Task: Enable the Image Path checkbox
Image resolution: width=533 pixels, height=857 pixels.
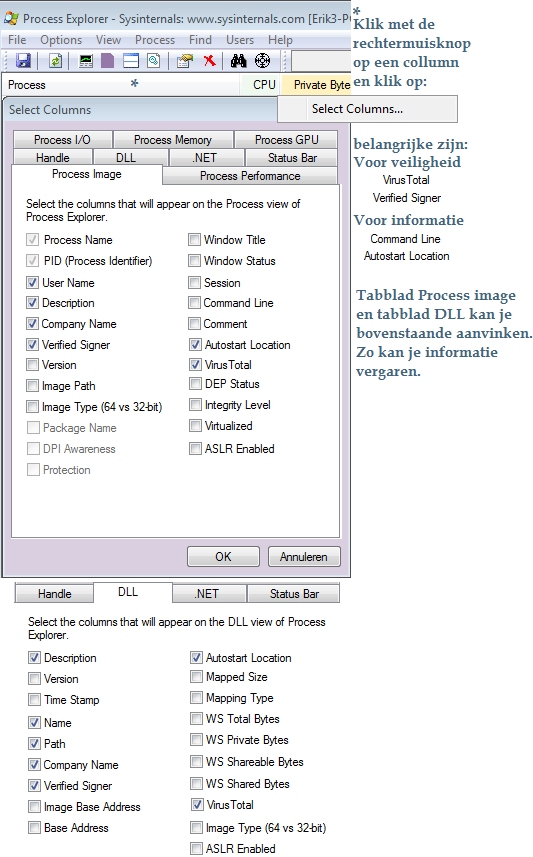Action: pos(33,386)
